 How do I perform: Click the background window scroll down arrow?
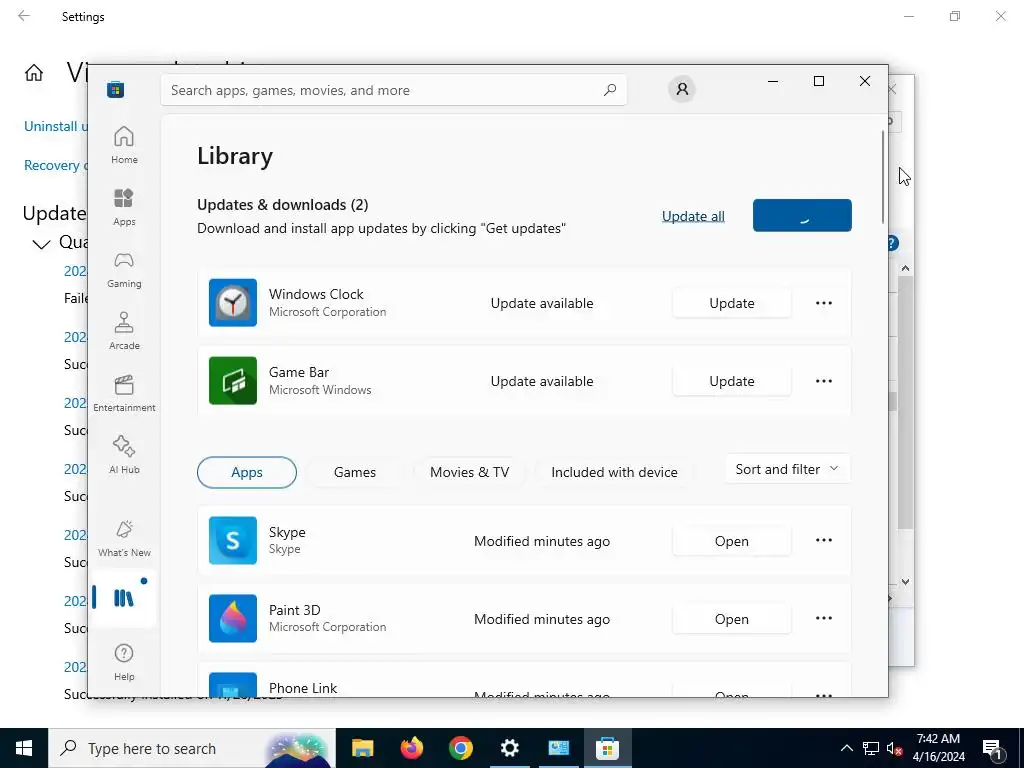pos(905,581)
